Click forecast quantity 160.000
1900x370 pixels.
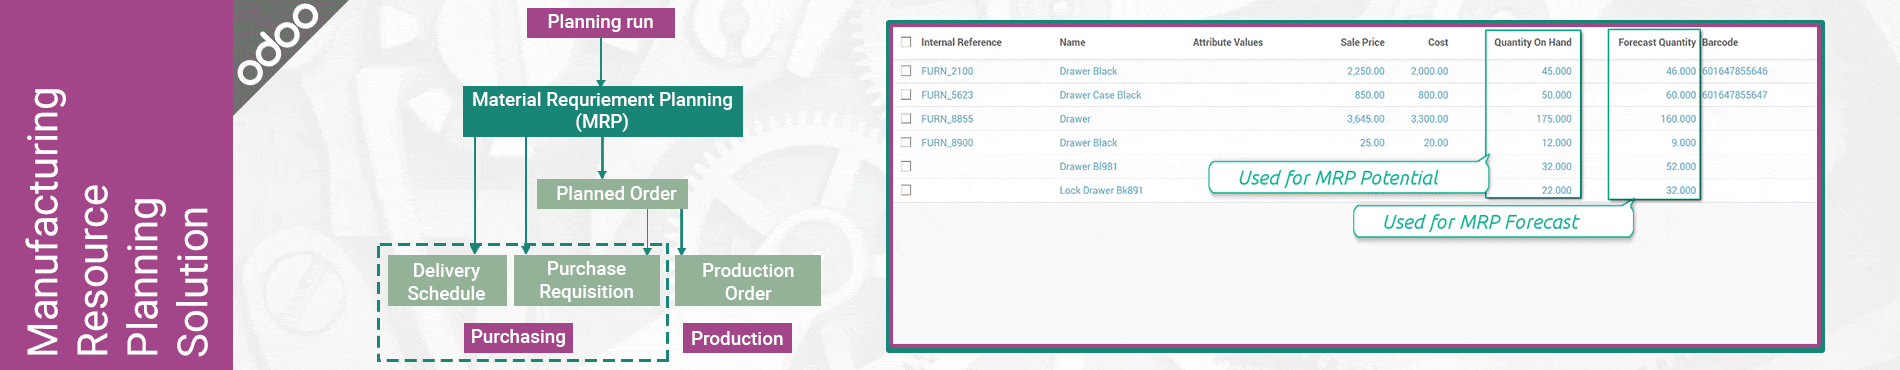pos(1678,119)
